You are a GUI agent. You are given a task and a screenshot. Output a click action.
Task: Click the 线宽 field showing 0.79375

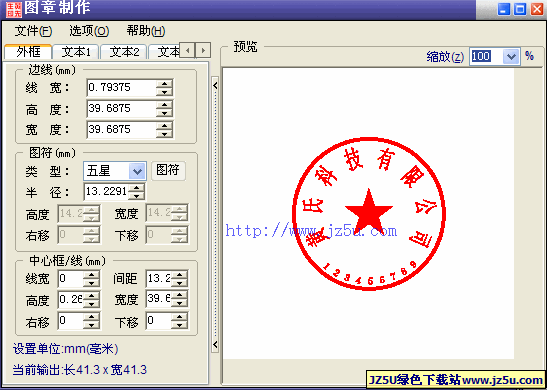click(121, 88)
